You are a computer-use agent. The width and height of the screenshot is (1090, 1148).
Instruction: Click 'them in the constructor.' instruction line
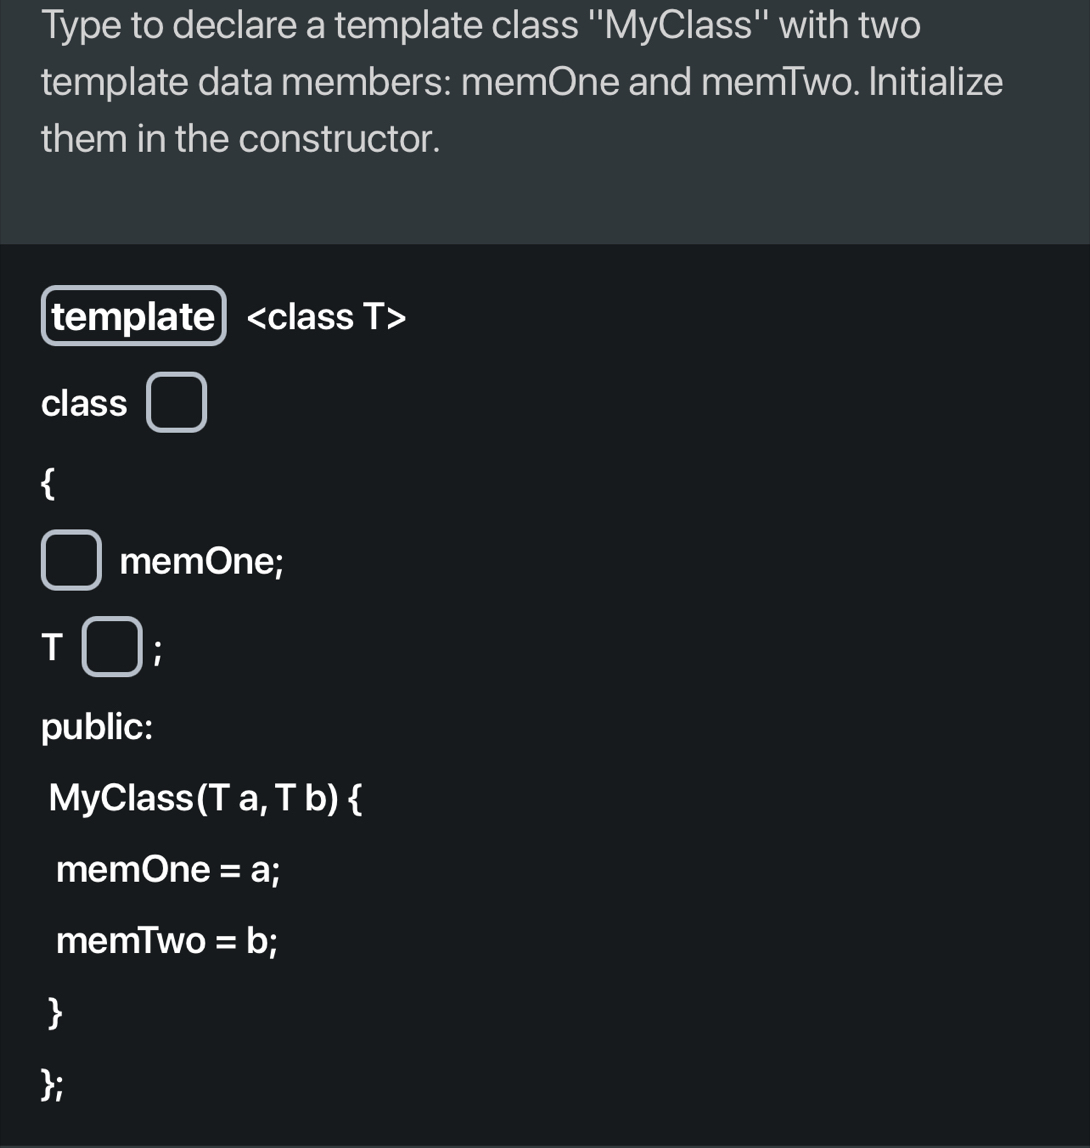click(240, 139)
